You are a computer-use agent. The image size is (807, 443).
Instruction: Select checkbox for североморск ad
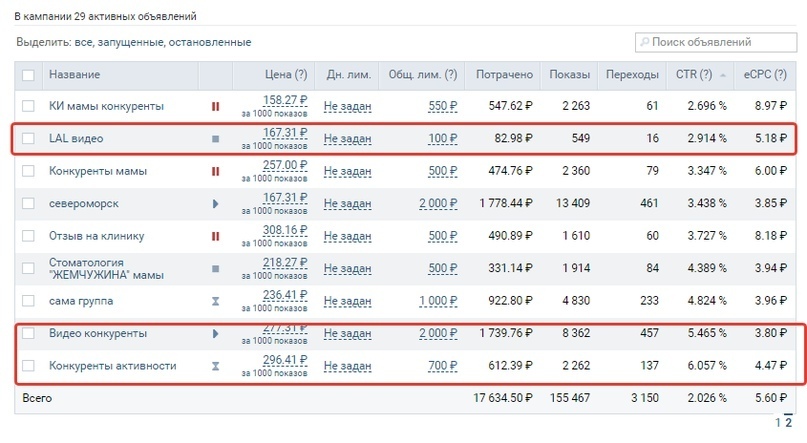click(x=28, y=204)
